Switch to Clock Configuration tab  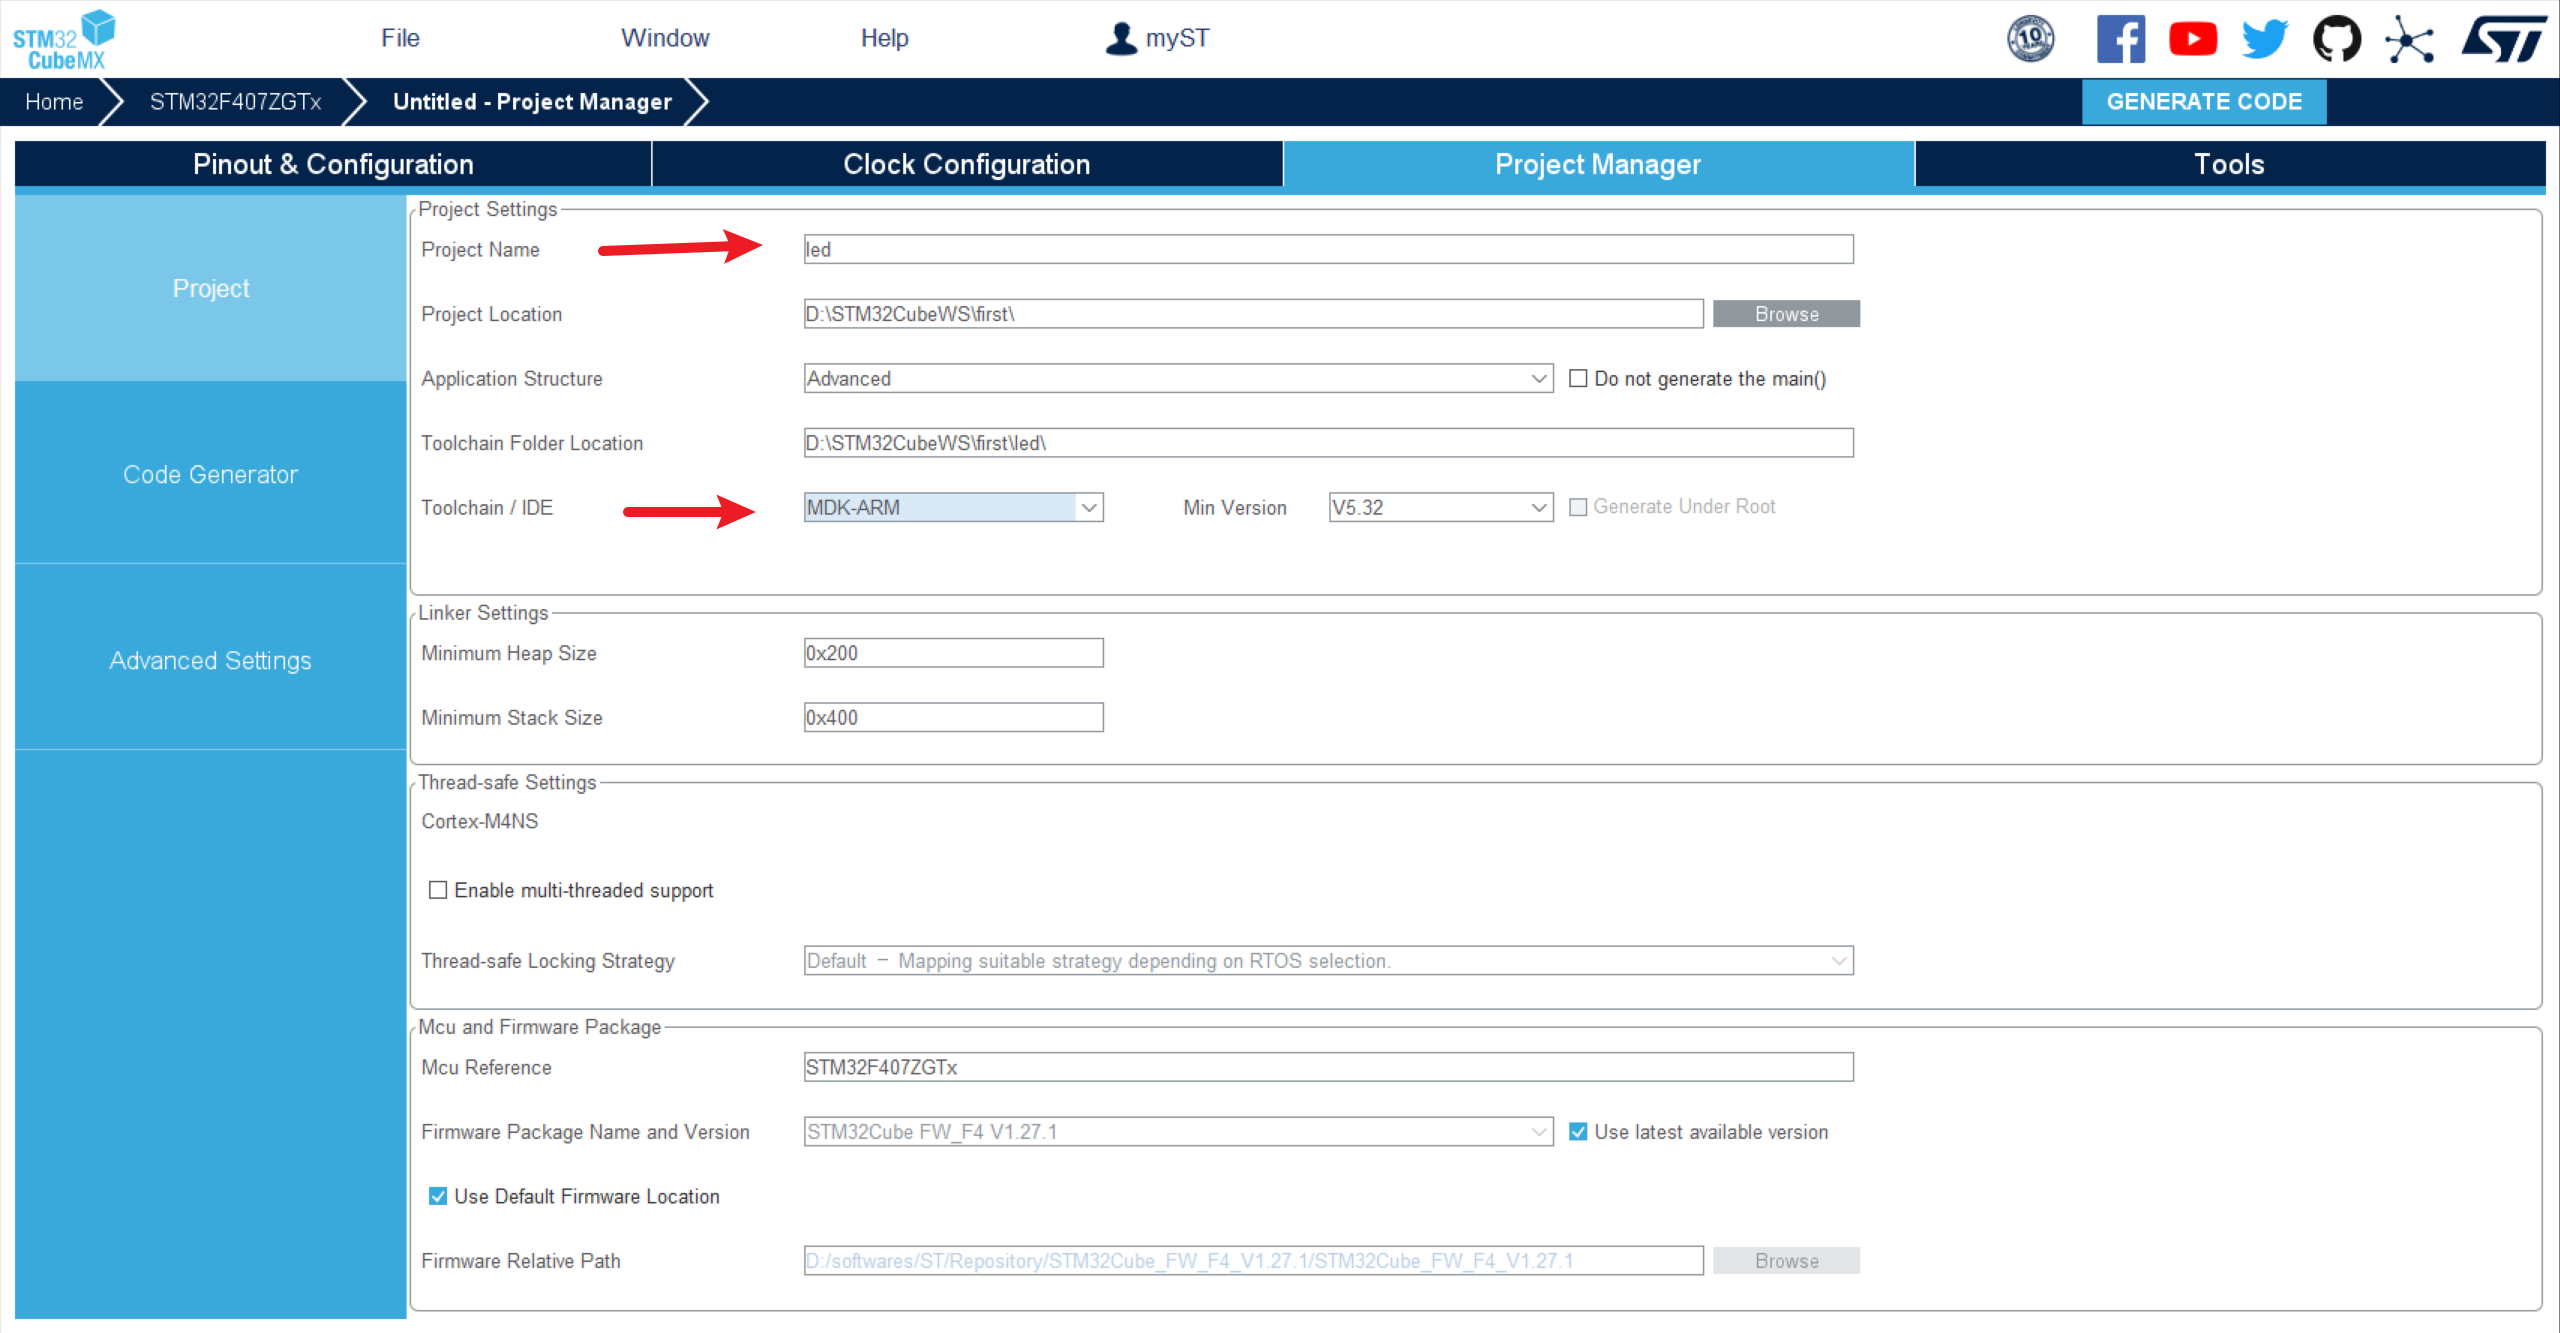click(x=966, y=164)
